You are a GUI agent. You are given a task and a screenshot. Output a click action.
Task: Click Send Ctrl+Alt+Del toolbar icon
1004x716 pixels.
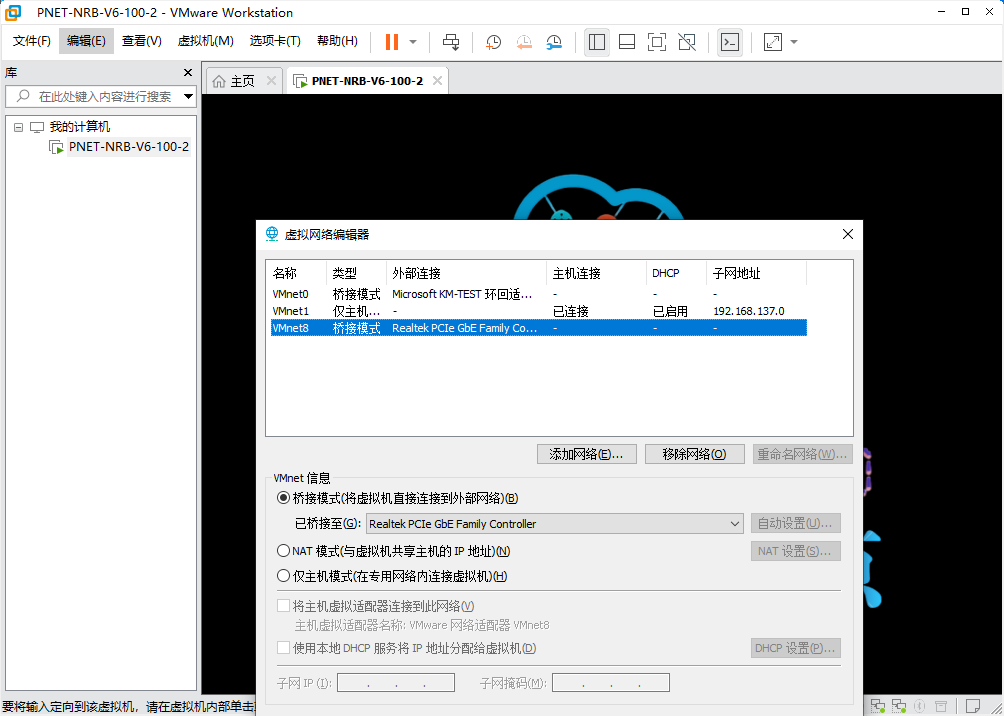coord(451,42)
